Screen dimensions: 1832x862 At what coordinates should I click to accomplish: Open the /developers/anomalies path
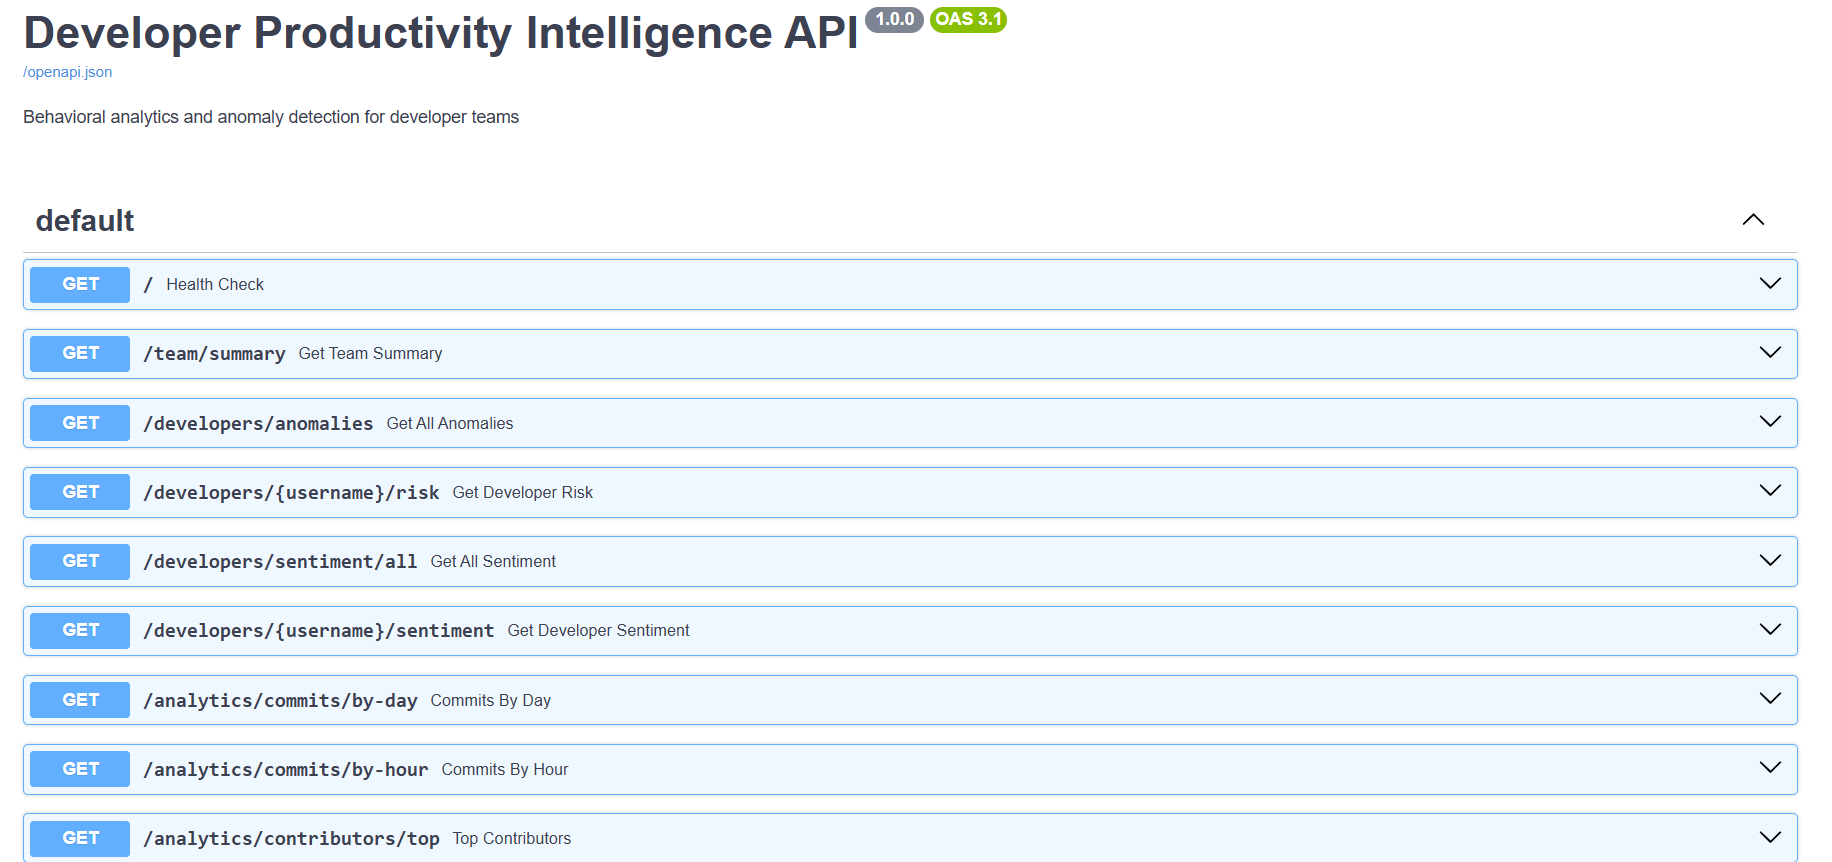tap(258, 424)
